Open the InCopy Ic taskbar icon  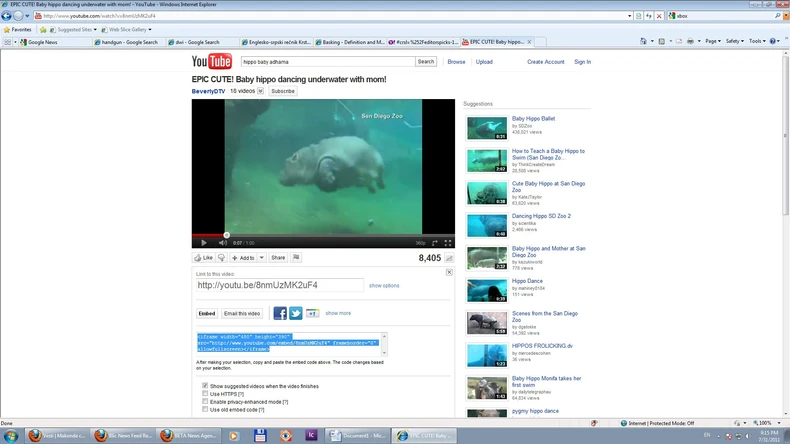coord(311,435)
